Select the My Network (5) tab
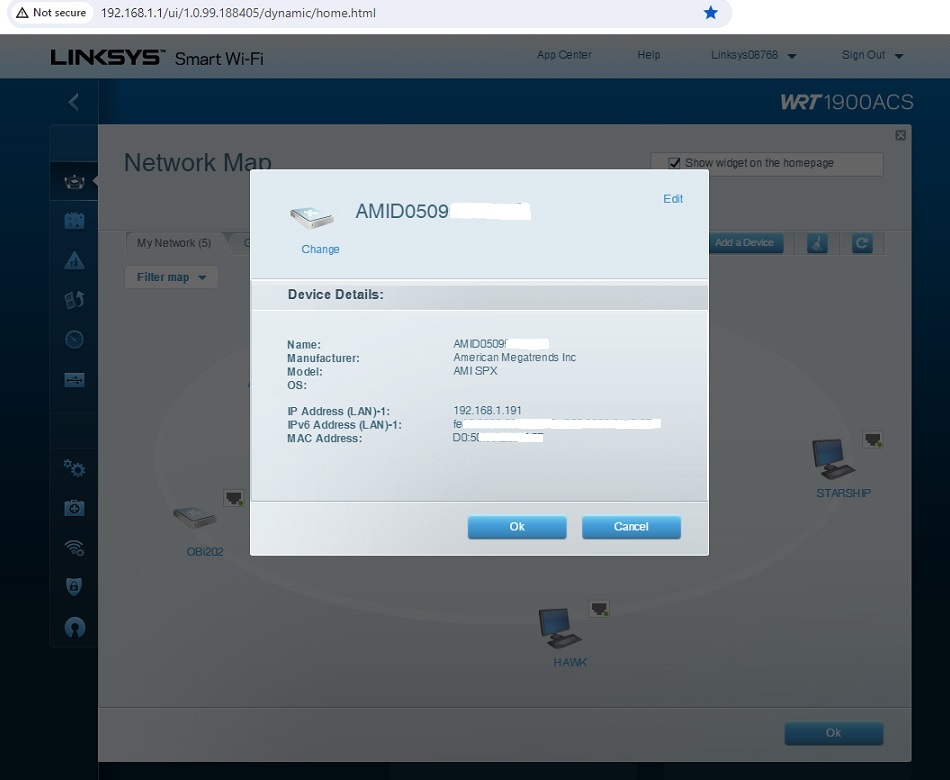 pos(174,243)
